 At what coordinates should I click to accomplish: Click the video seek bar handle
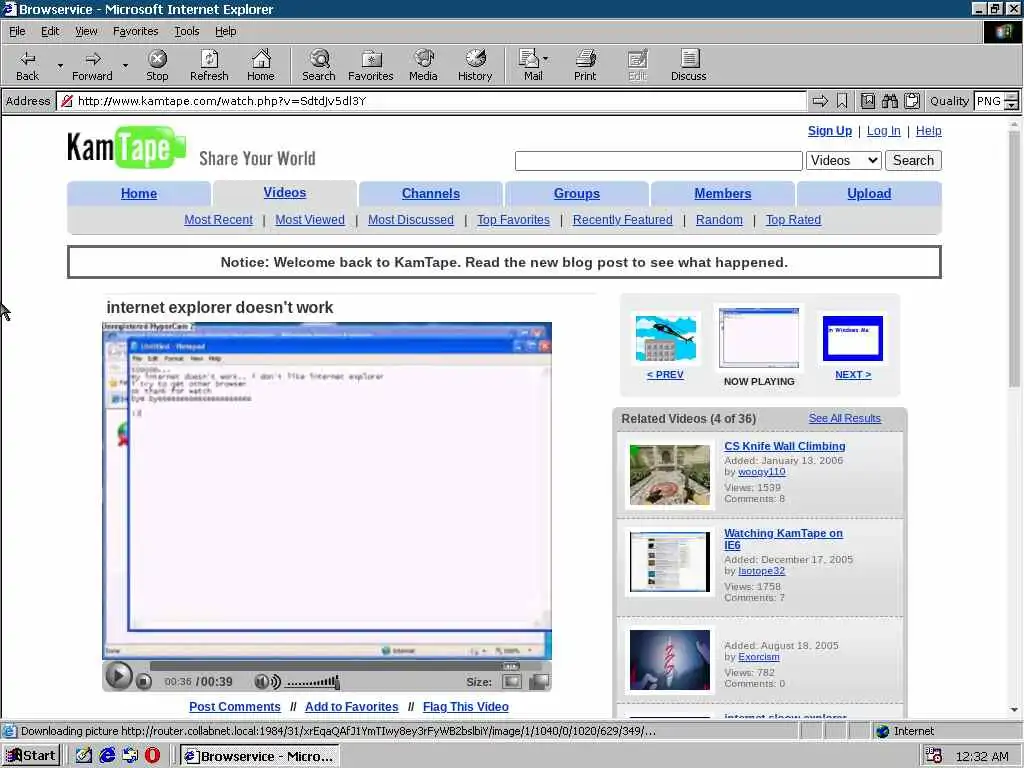tap(511, 666)
